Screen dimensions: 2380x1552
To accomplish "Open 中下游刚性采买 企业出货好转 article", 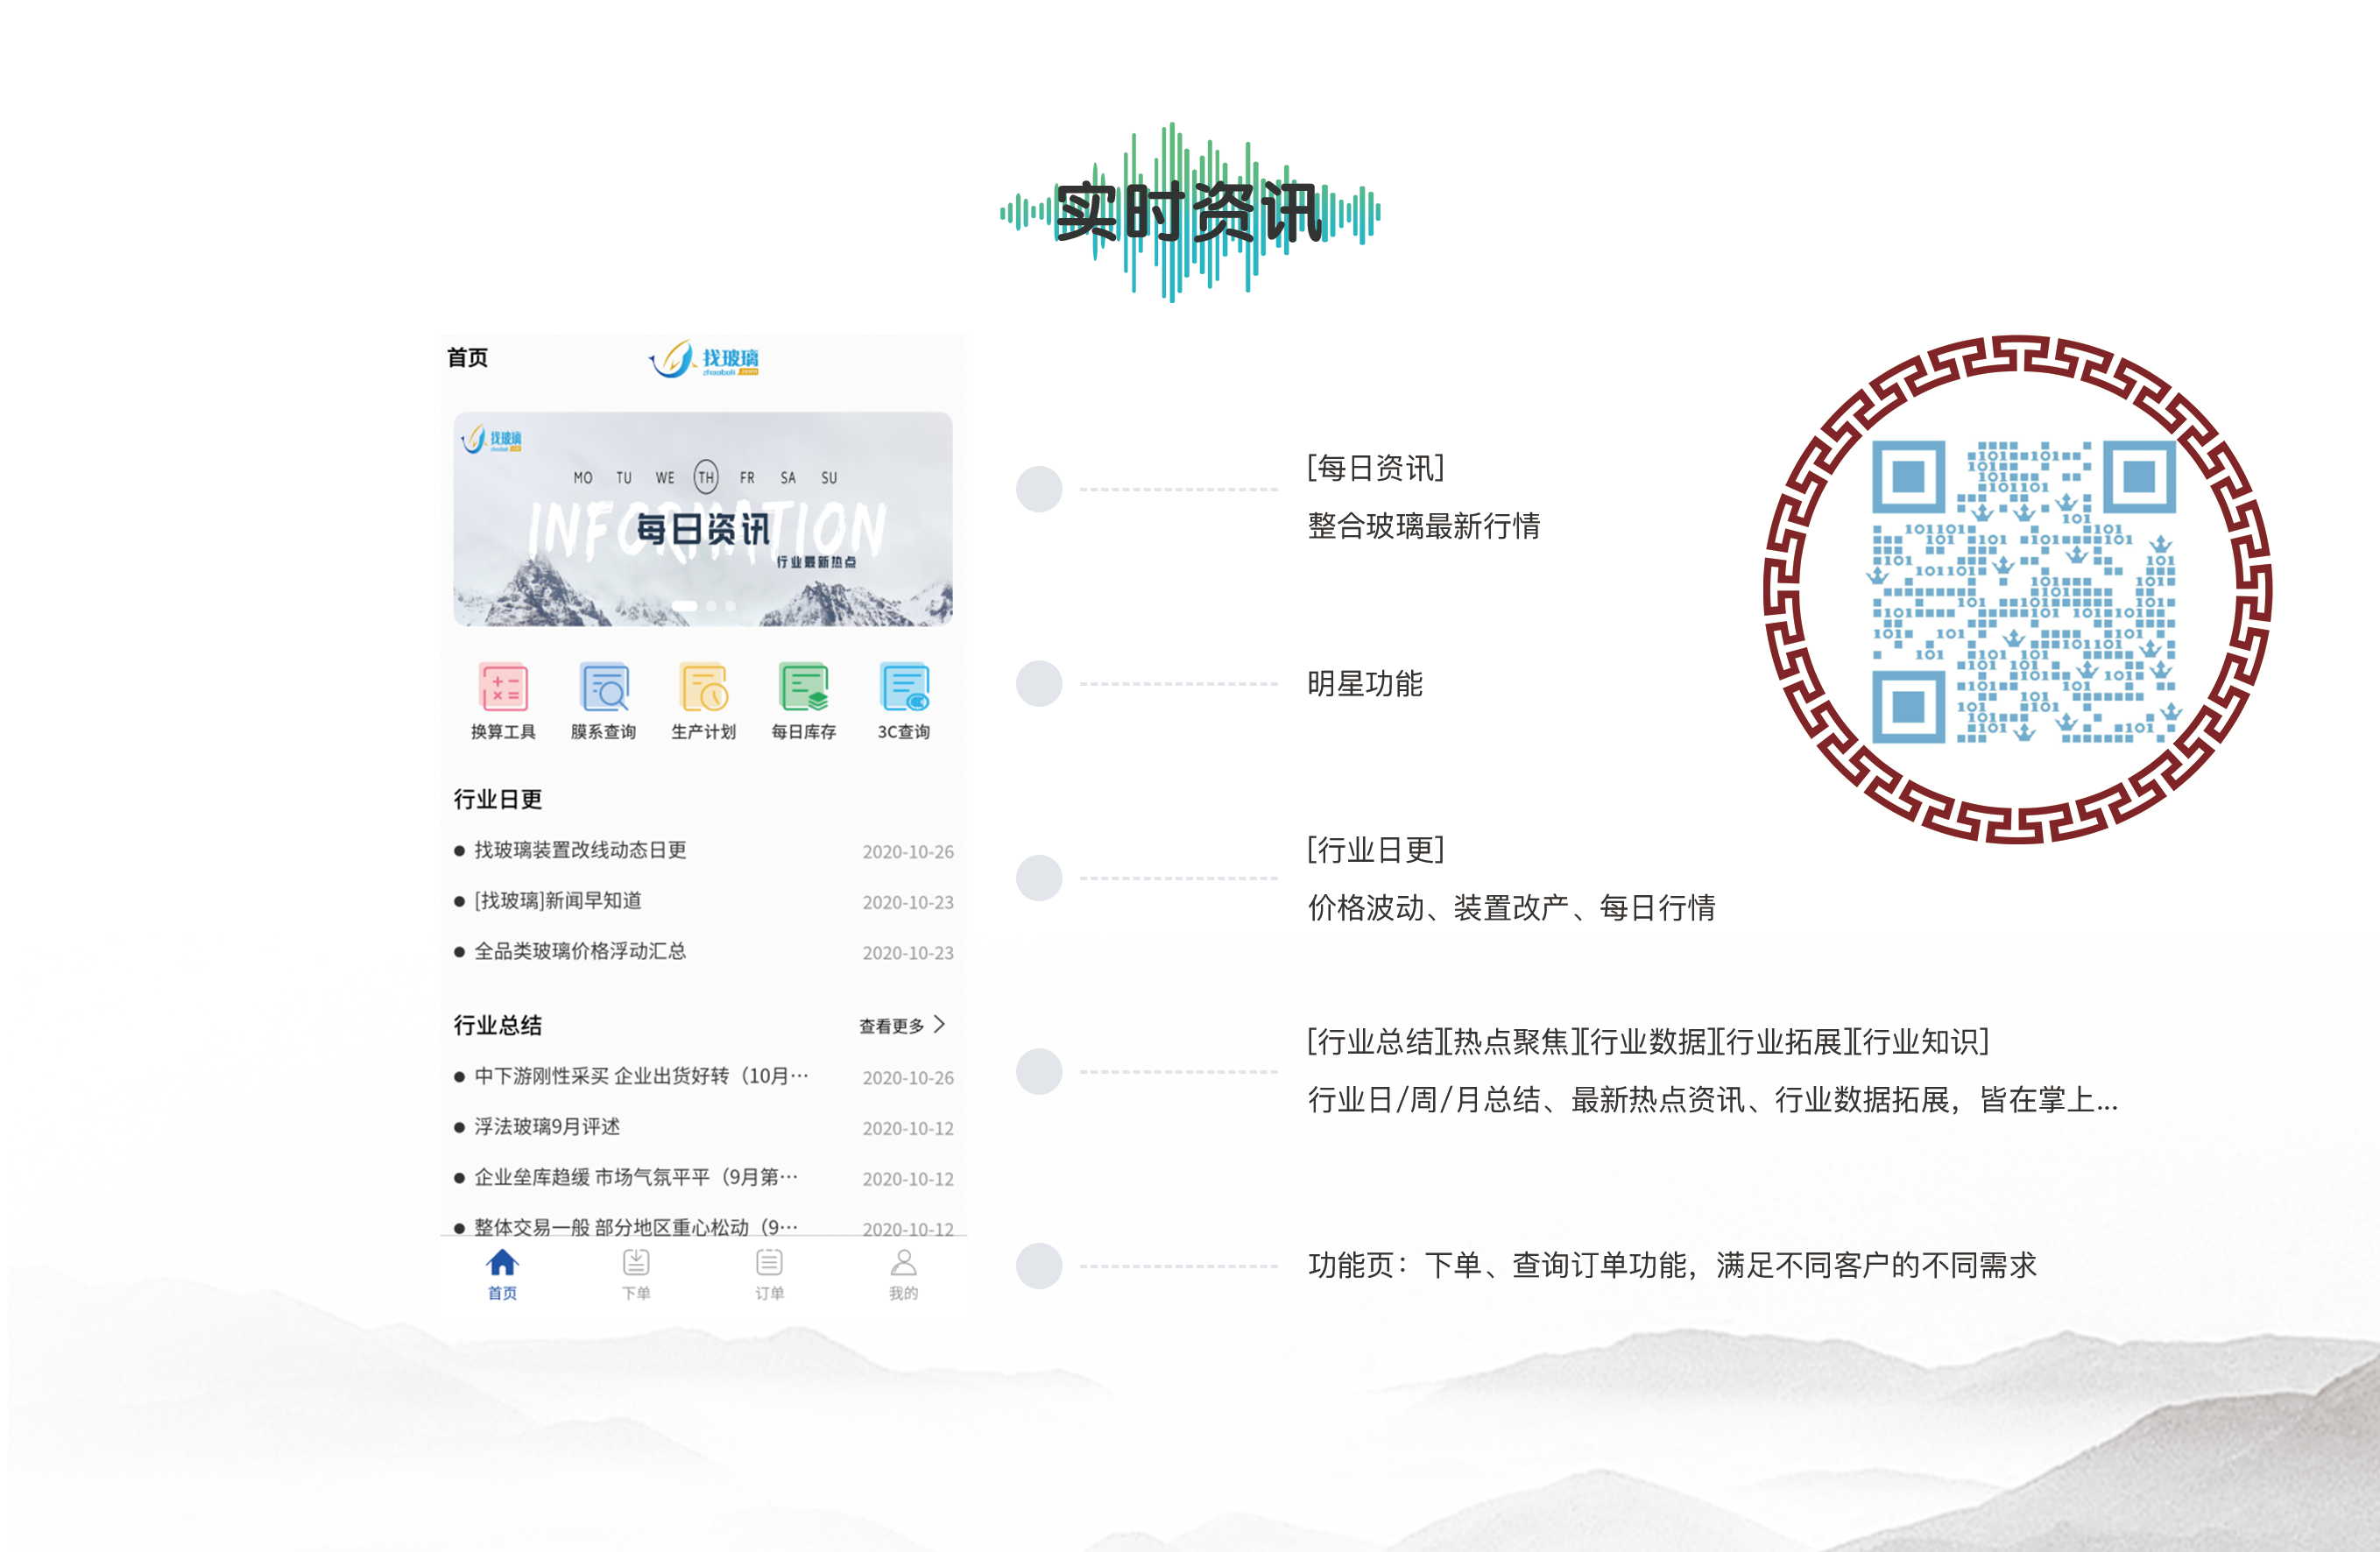I will [641, 1076].
